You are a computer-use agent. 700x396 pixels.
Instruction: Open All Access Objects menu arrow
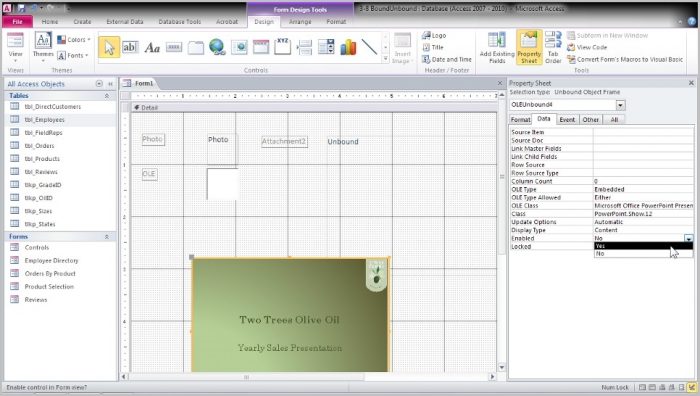(x=99, y=83)
